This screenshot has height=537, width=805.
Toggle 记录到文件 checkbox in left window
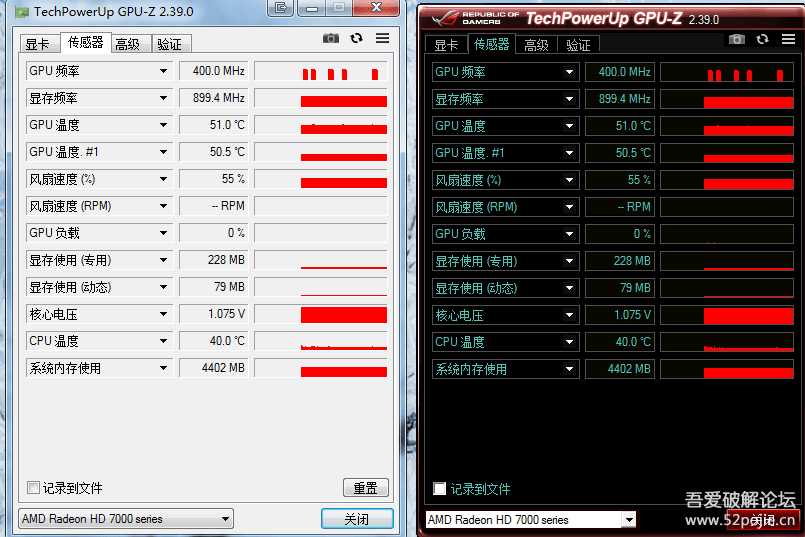(x=33, y=487)
